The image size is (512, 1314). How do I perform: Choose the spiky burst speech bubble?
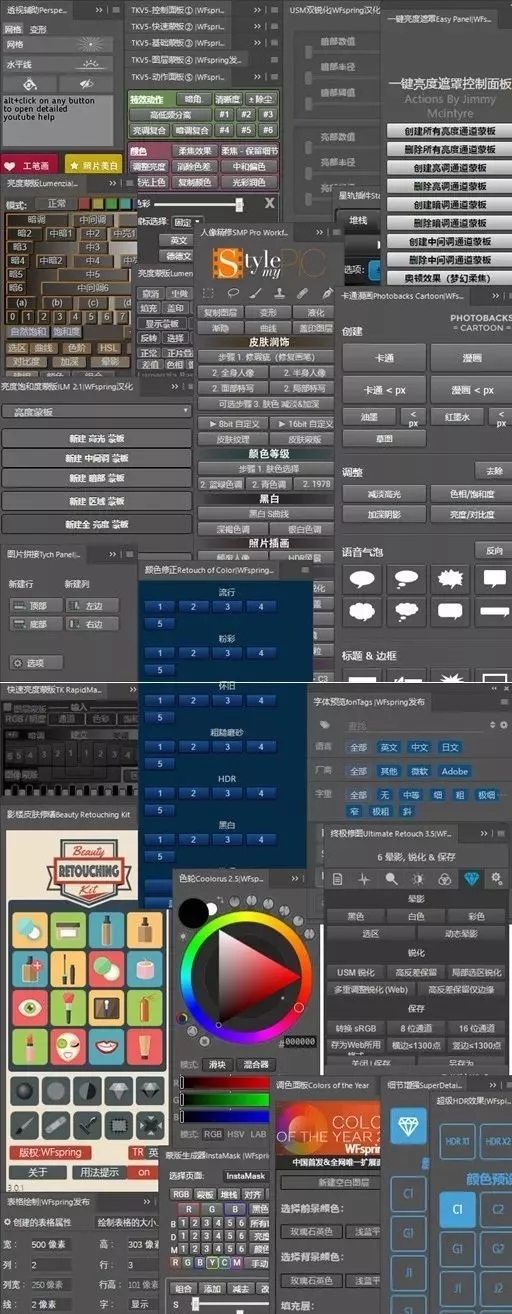[x=450, y=577]
